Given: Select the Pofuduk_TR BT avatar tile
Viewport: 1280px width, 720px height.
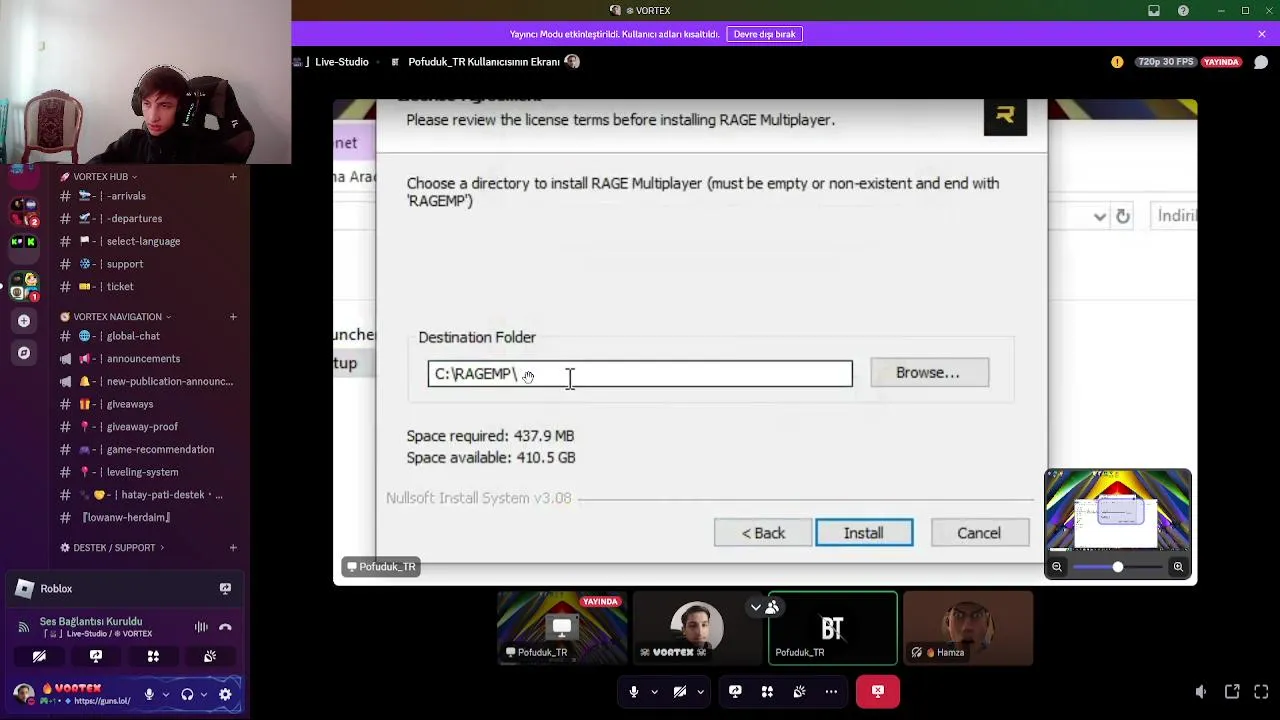Looking at the screenshot, I should coord(832,628).
